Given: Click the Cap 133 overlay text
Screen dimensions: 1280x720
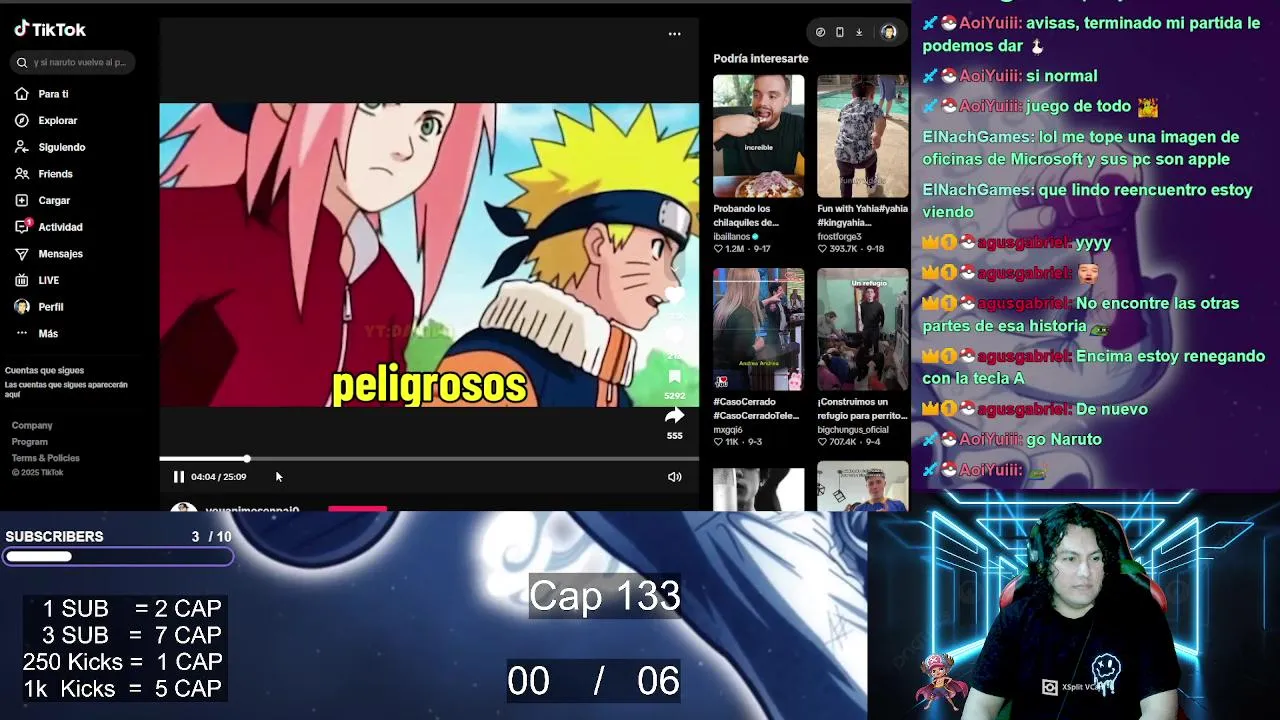Looking at the screenshot, I should coord(605,596).
